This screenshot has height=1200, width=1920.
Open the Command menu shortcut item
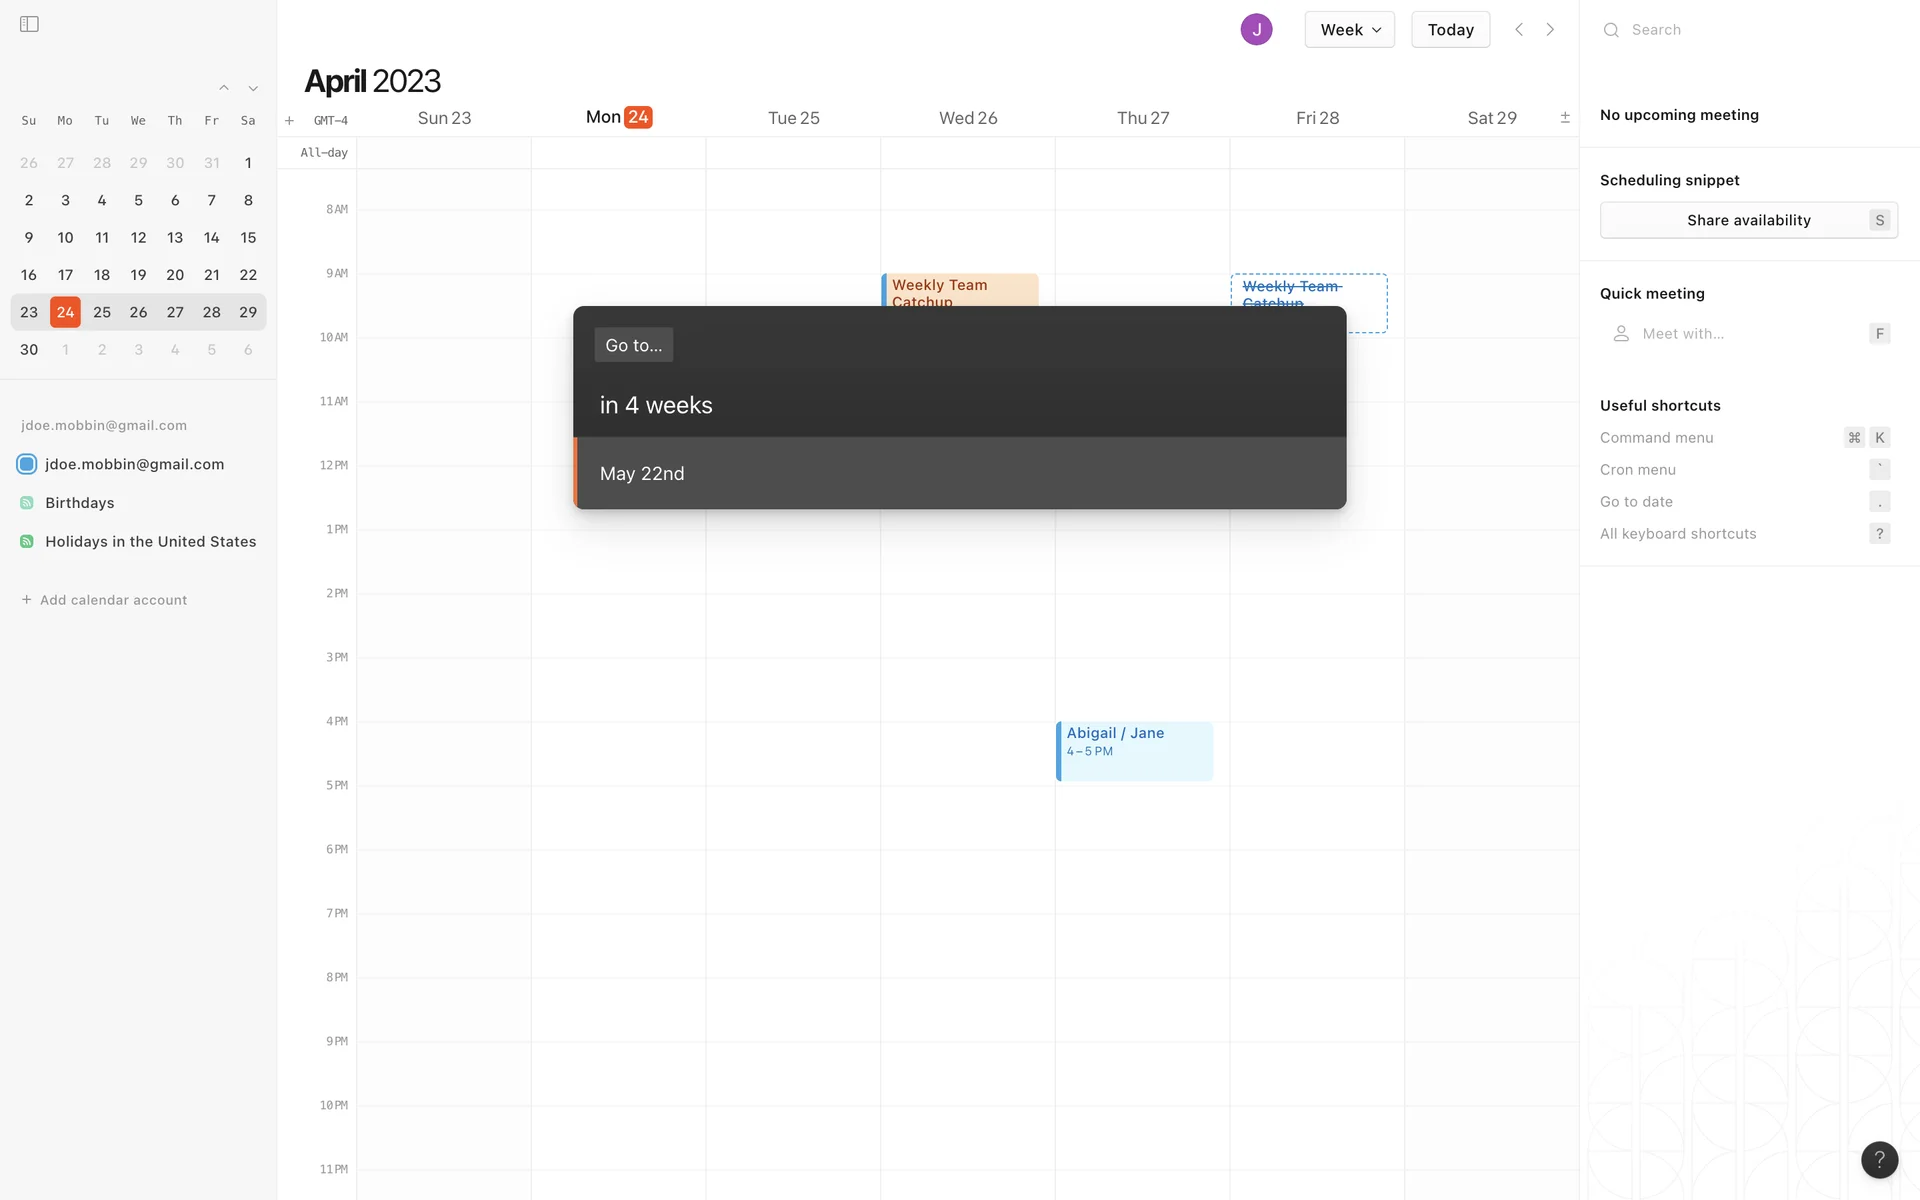[x=1656, y=438]
